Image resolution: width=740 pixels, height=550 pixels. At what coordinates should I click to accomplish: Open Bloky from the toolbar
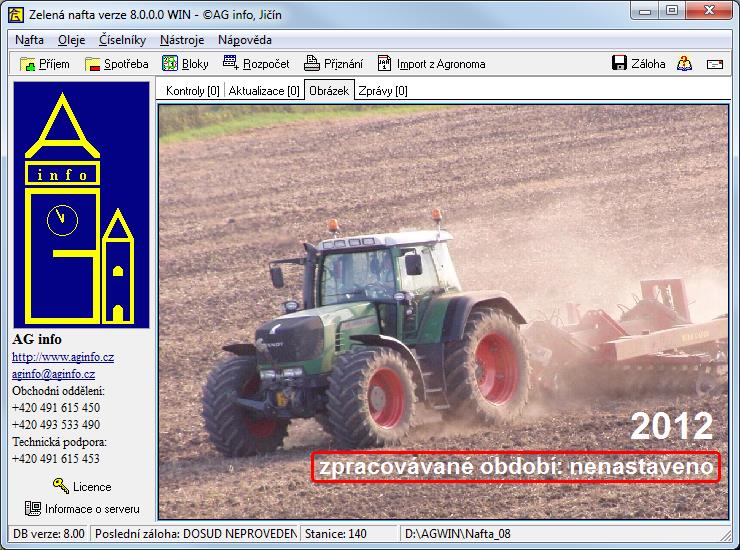(185, 64)
